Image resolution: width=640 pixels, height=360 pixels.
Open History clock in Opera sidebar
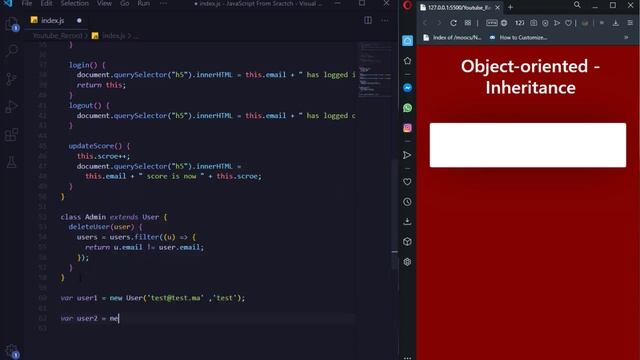[407, 202]
